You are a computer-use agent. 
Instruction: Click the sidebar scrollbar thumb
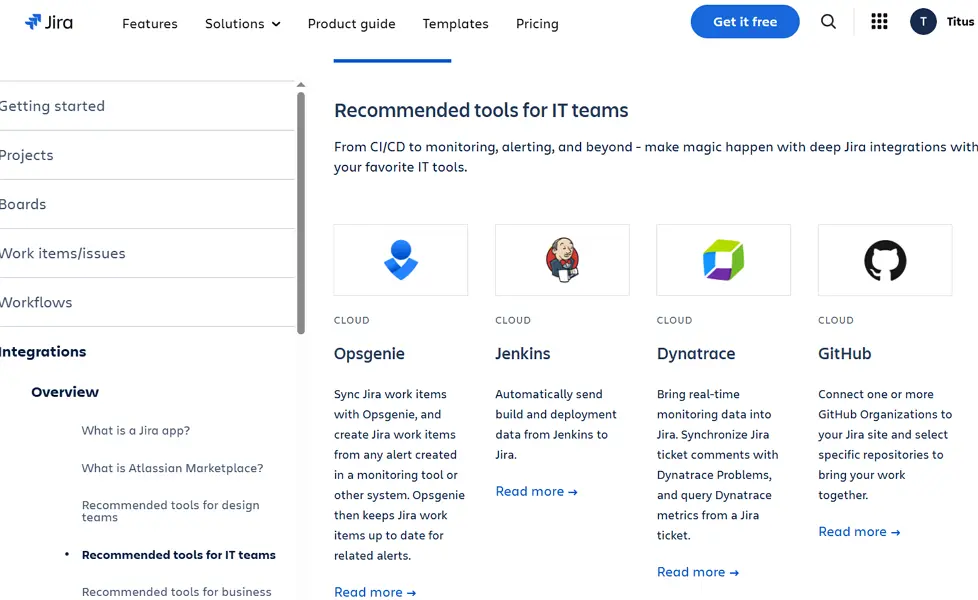(x=301, y=213)
